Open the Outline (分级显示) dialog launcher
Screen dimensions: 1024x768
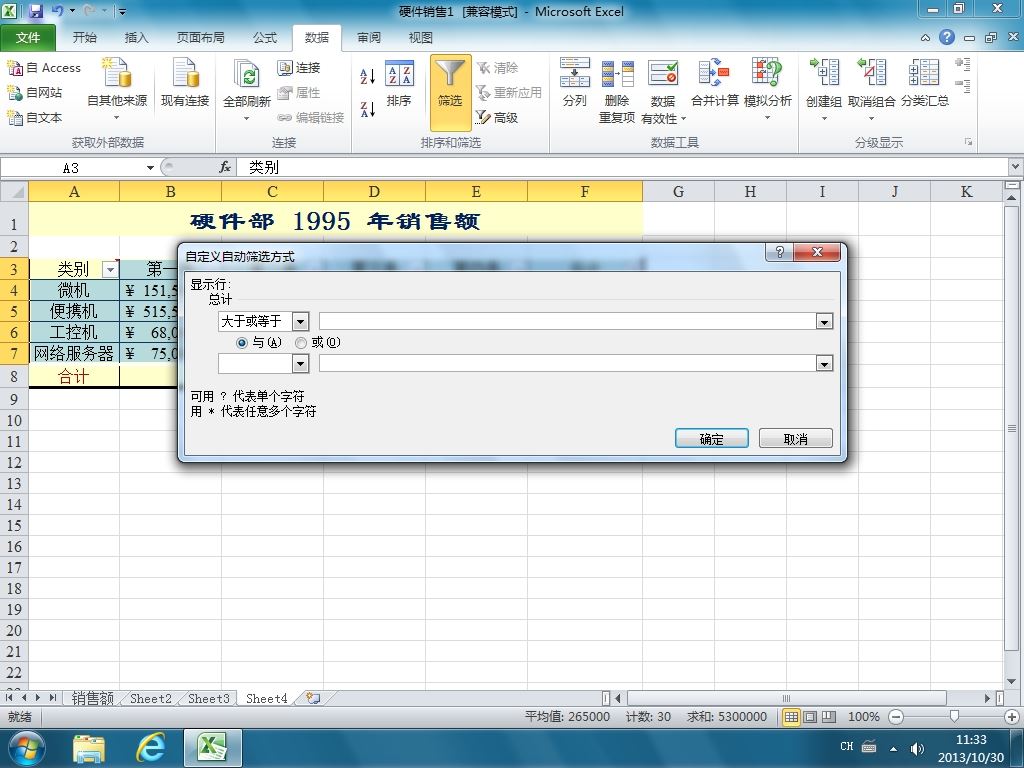pyautogui.click(x=968, y=142)
